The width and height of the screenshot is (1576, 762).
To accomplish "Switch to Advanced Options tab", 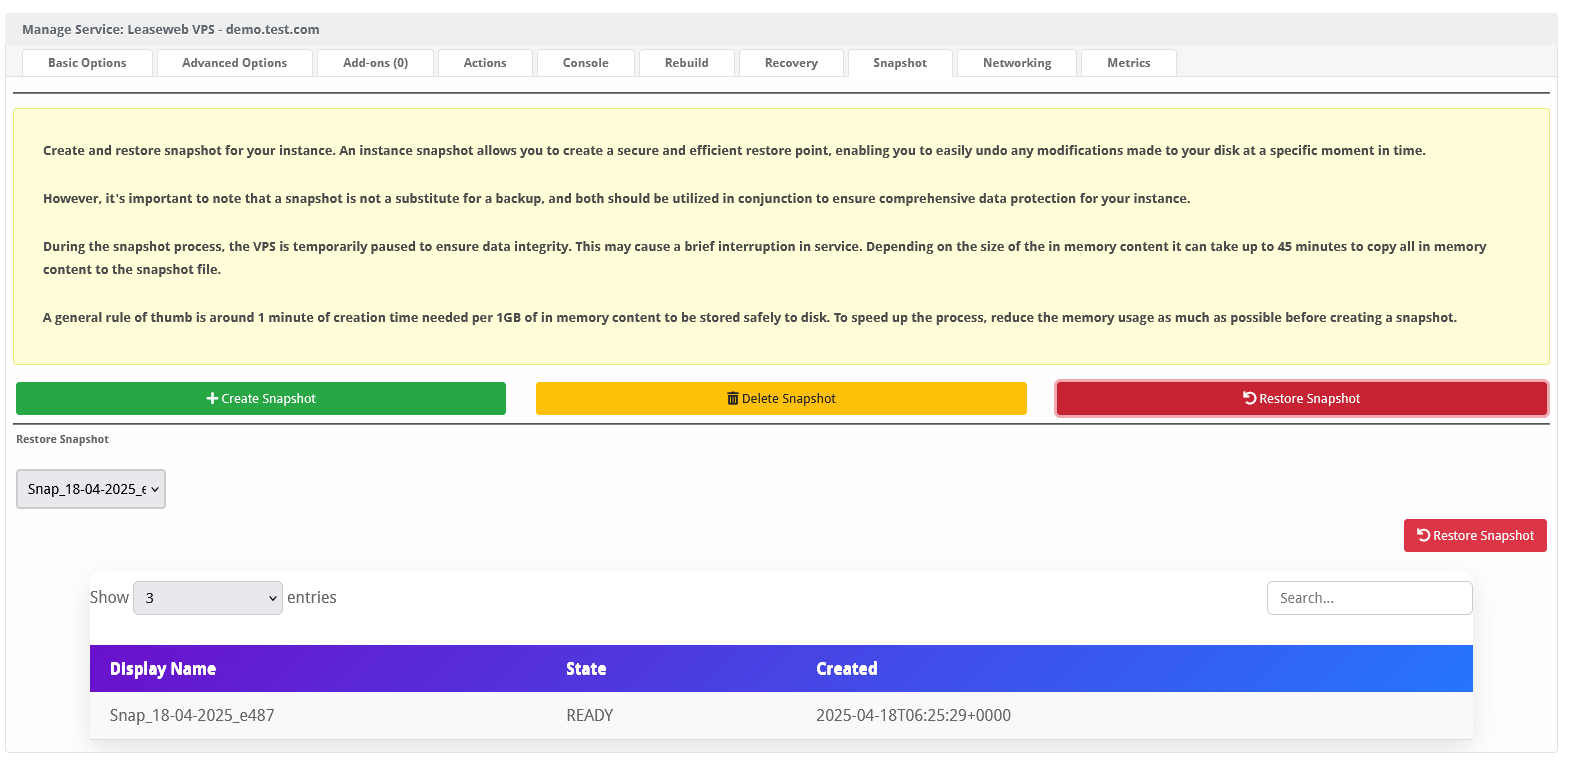I will [x=234, y=63].
